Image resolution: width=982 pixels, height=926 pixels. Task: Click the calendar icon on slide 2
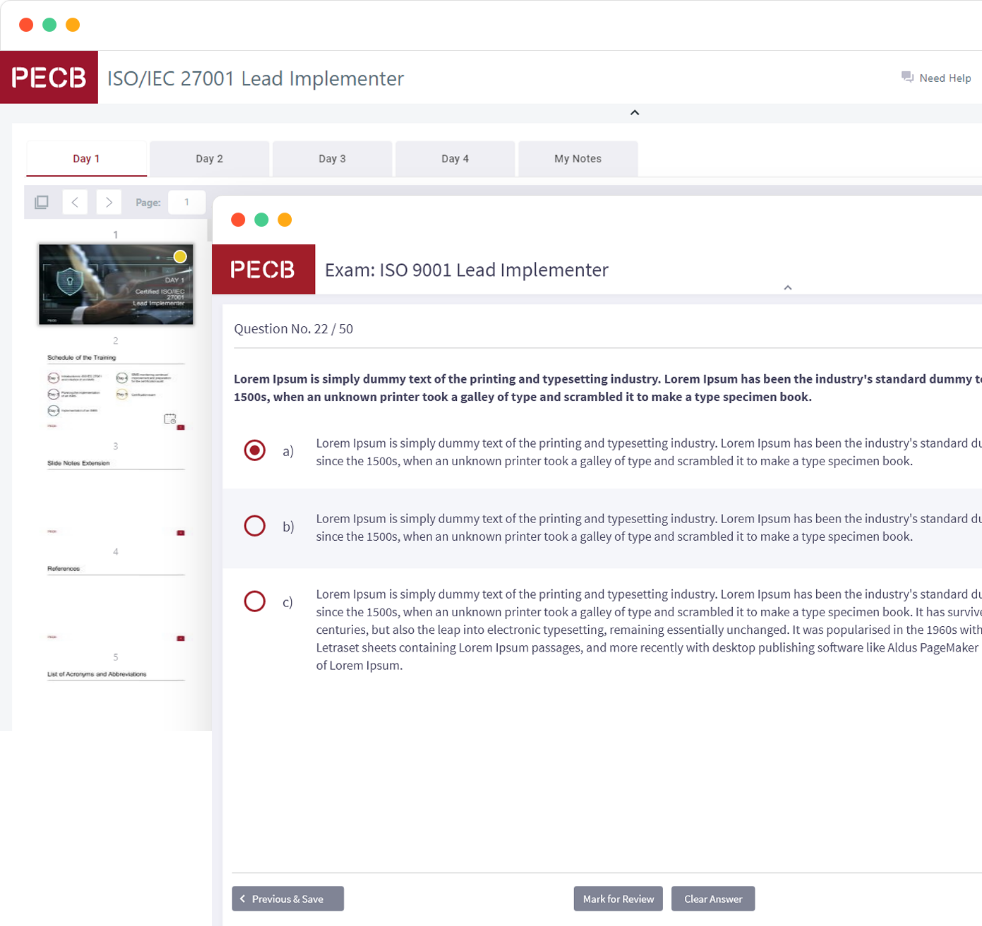(x=170, y=419)
